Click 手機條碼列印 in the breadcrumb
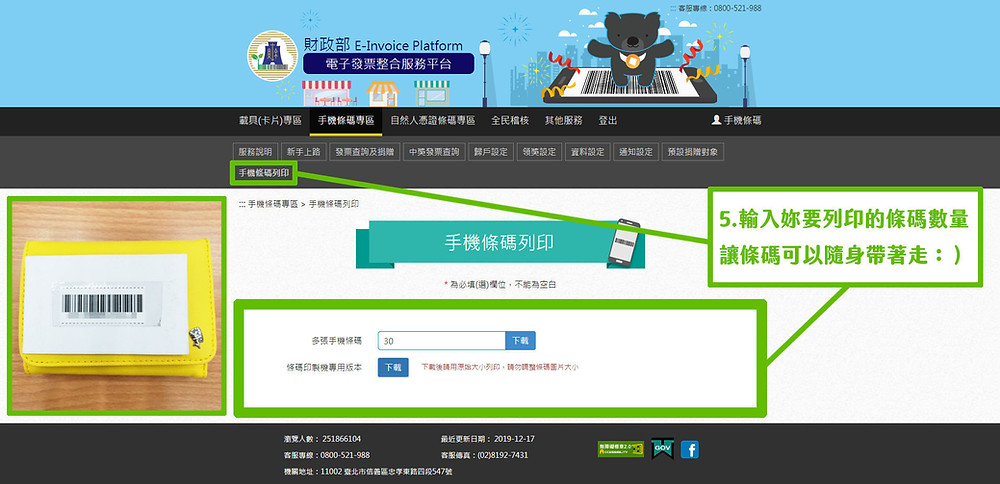 coord(334,204)
